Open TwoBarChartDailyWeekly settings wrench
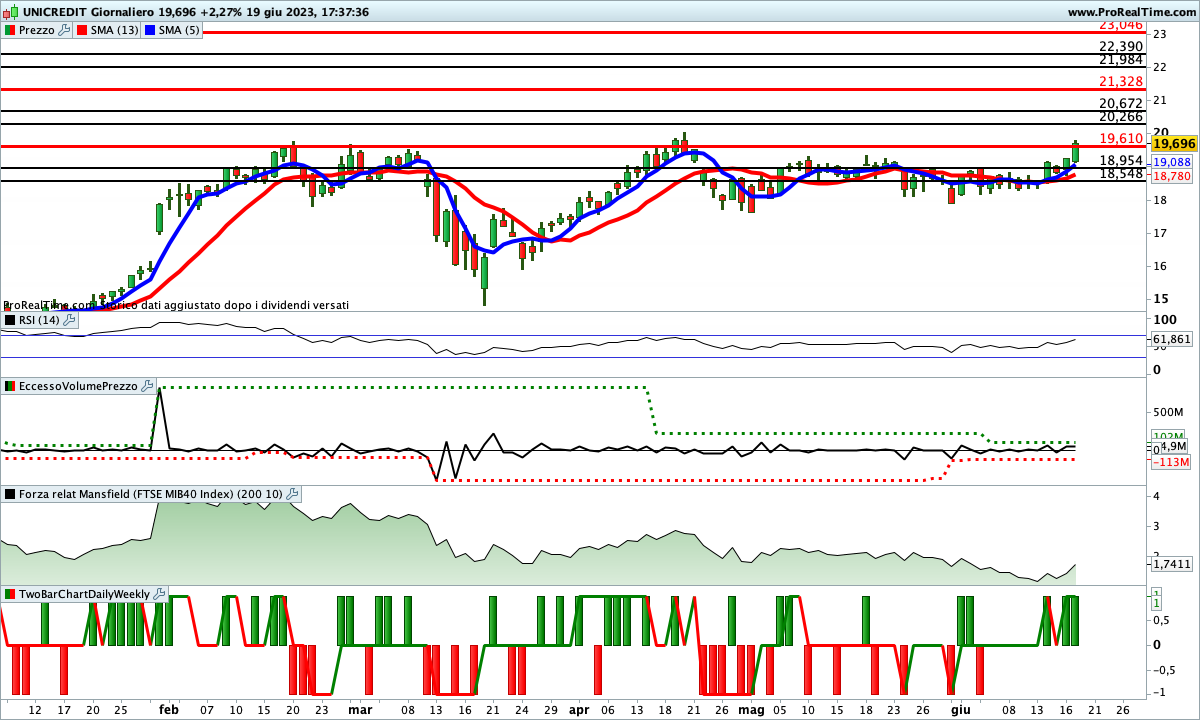The image size is (1200, 720). 161,594
